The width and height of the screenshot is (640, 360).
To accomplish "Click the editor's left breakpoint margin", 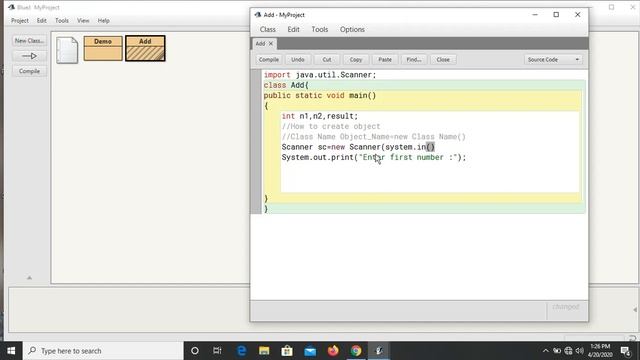I will pyautogui.click(x=256, y=141).
